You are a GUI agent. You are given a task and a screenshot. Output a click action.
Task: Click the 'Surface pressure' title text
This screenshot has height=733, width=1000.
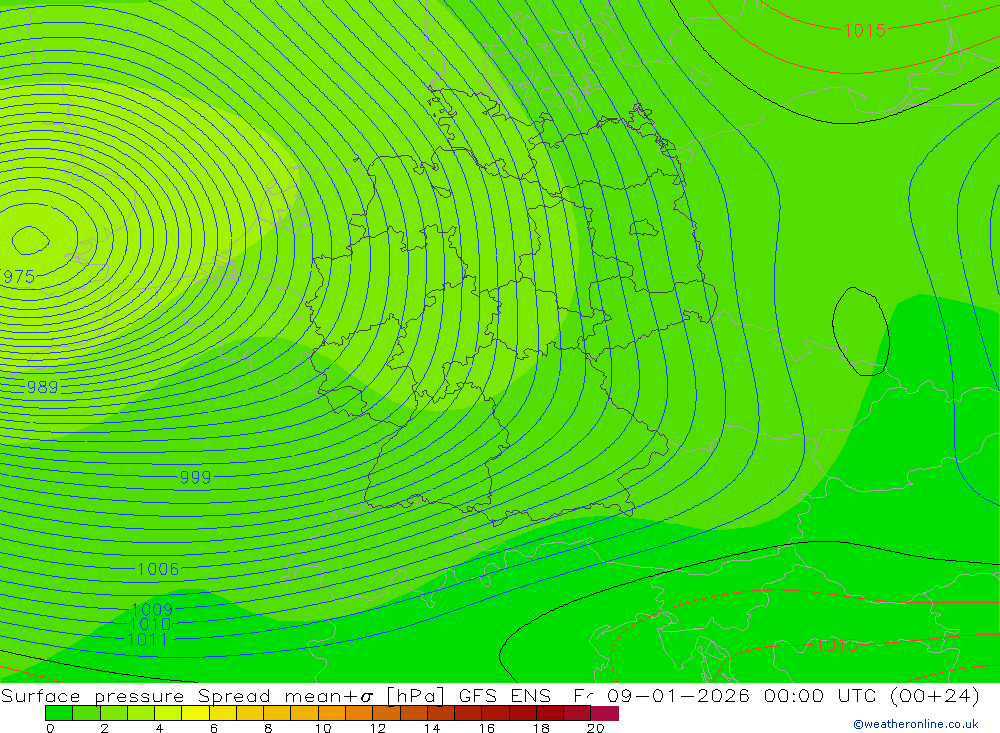click(x=92, y=695)
